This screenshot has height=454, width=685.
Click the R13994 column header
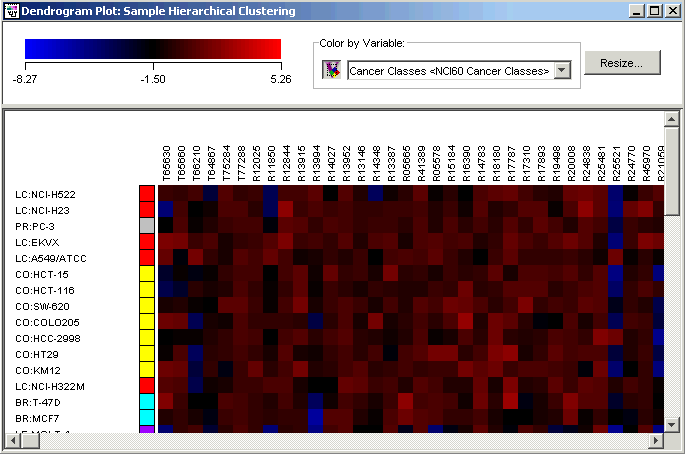coord(316,163)
